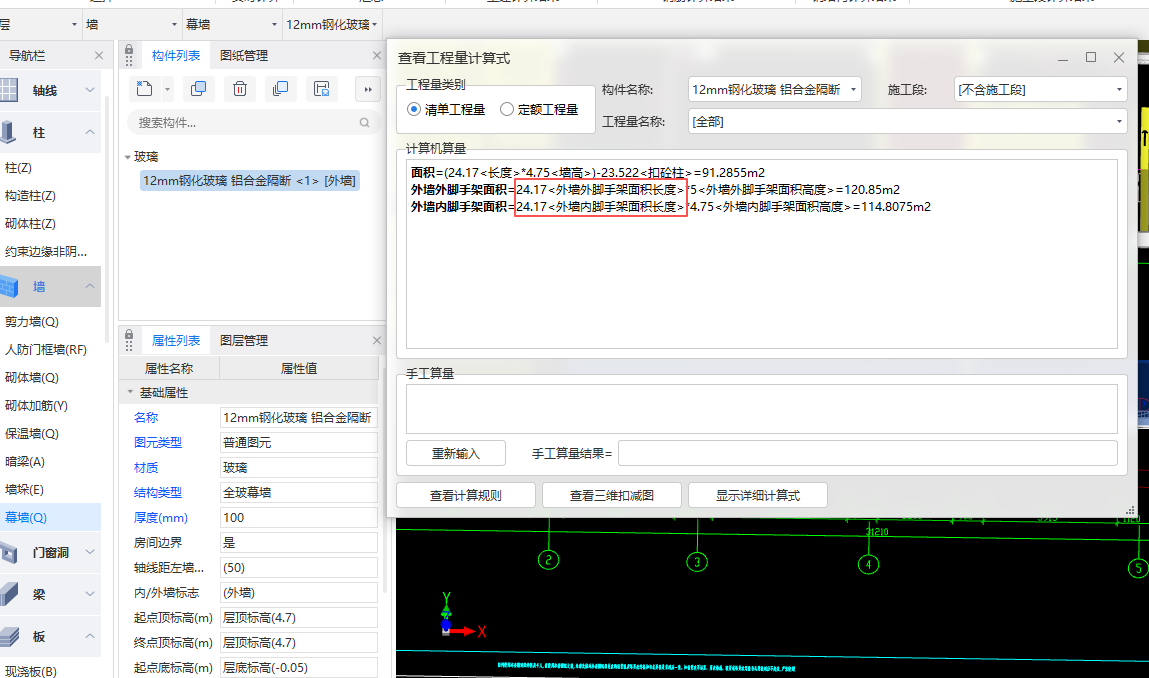
Task: Click the 厚度(mm) value 100
Action: point(299,517)
